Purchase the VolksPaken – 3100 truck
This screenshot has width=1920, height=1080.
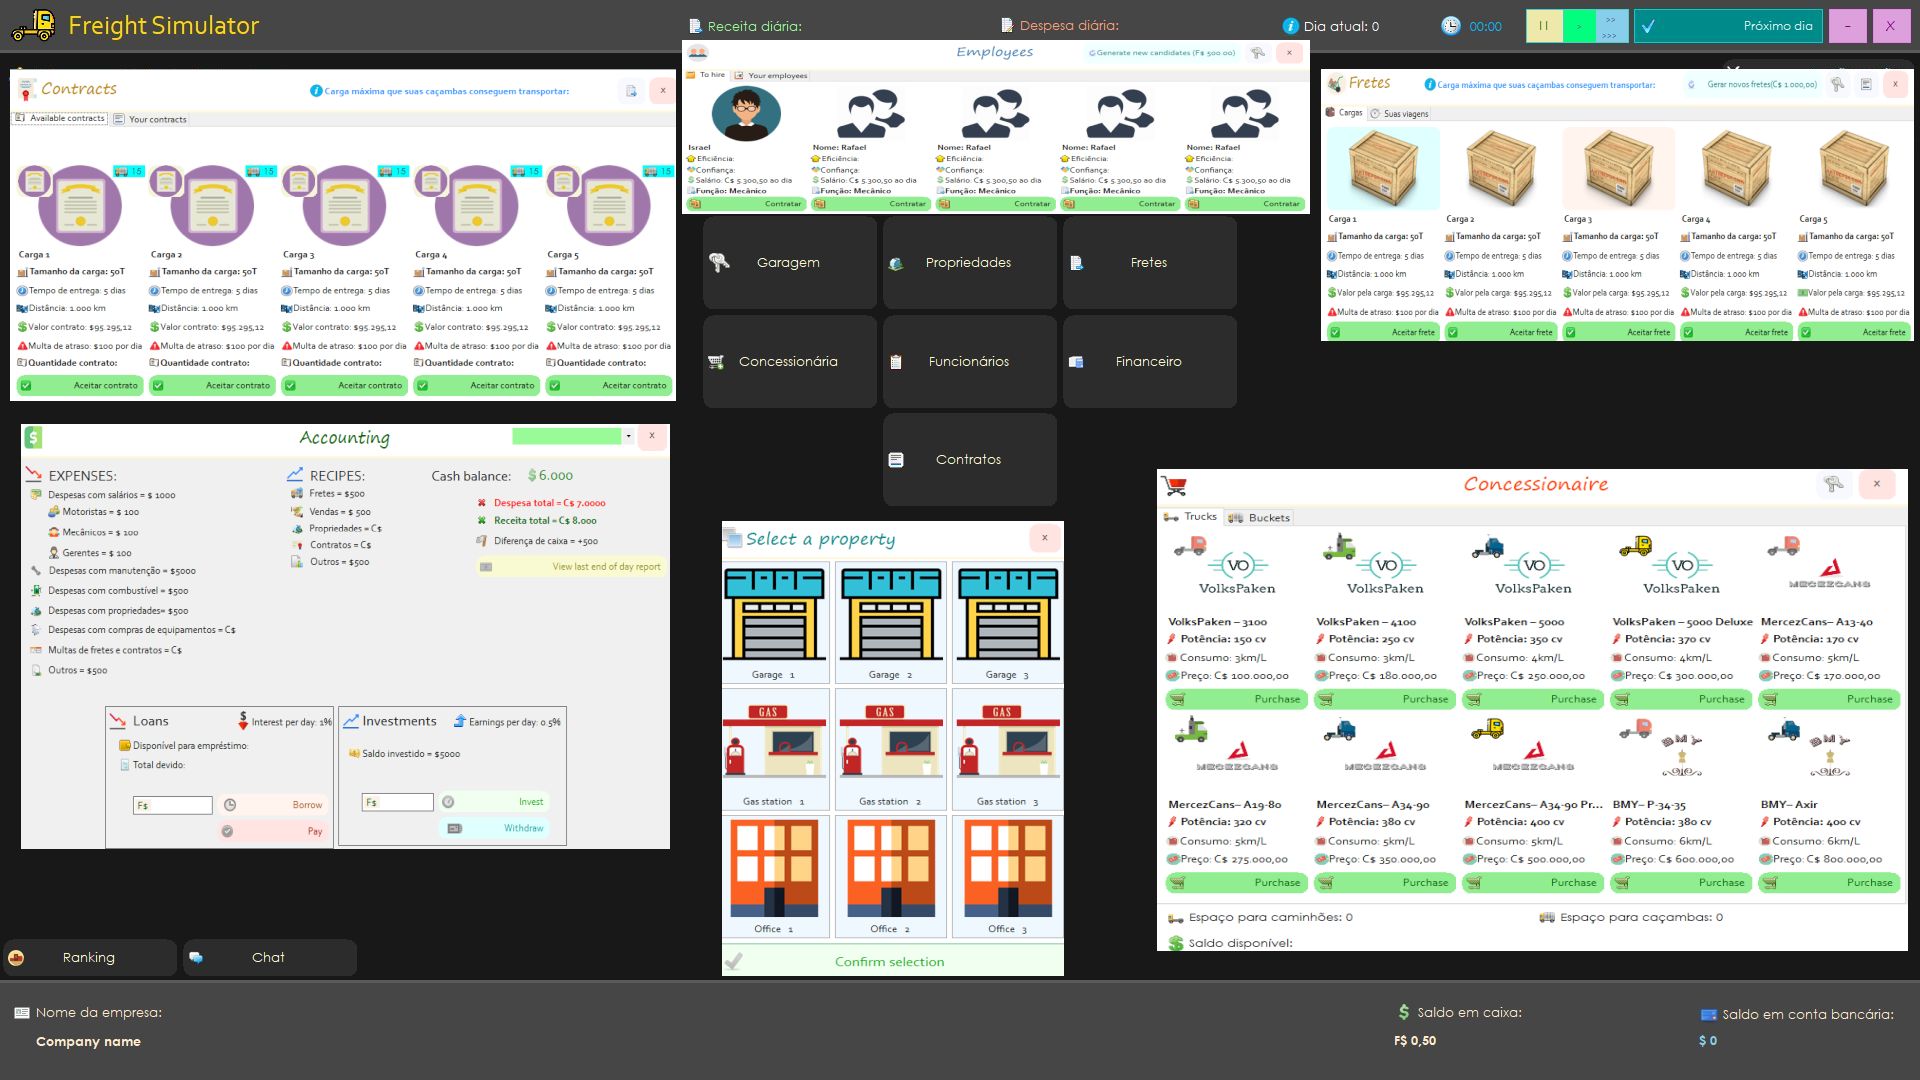(x=1236, y=700)
